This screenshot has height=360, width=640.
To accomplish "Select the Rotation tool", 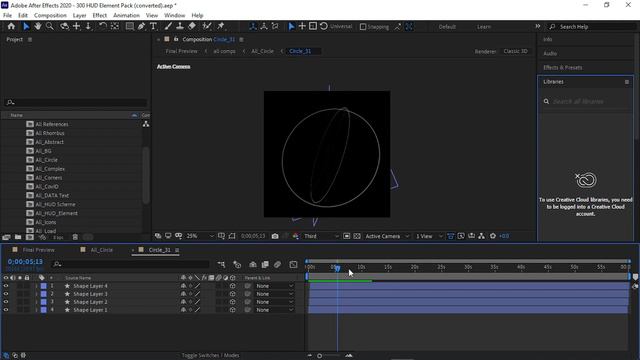I will coord(102,26).
